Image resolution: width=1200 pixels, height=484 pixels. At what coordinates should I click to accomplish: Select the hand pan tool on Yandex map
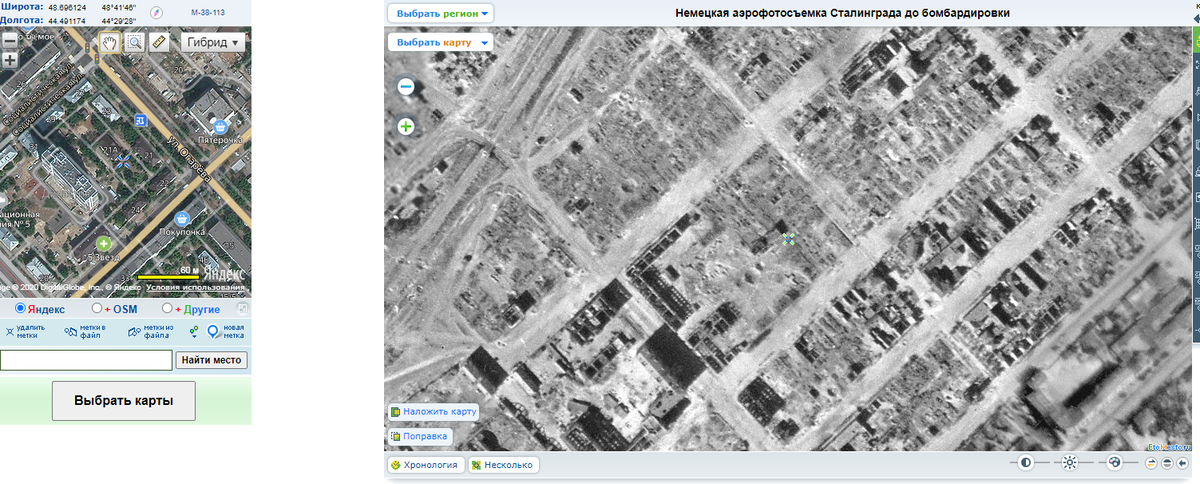pyautogui.click(x=109, y=43)
